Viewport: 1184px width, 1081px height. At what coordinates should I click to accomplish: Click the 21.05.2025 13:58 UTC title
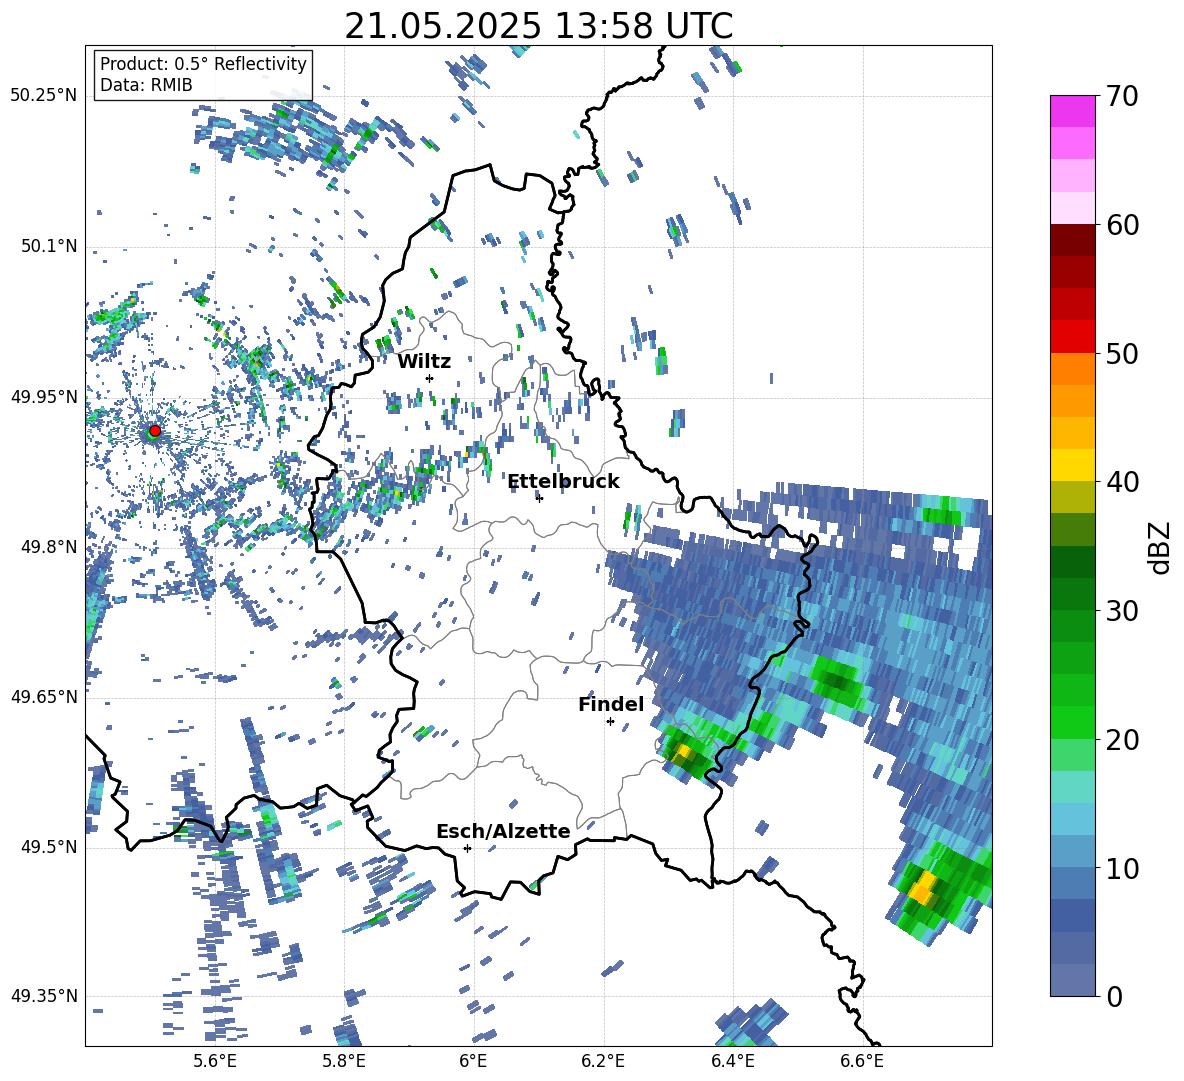click(539, 26)
